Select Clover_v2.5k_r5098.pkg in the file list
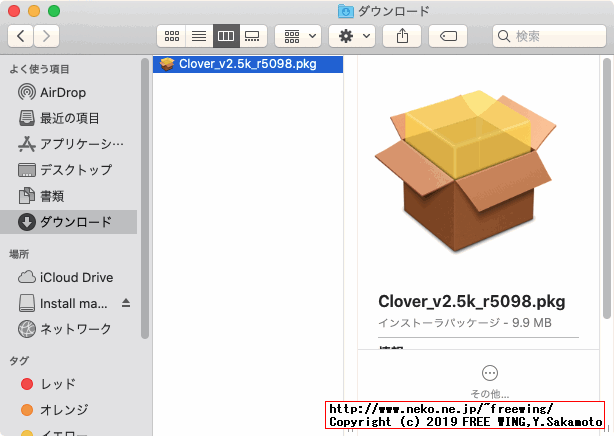 click(248, 64)
